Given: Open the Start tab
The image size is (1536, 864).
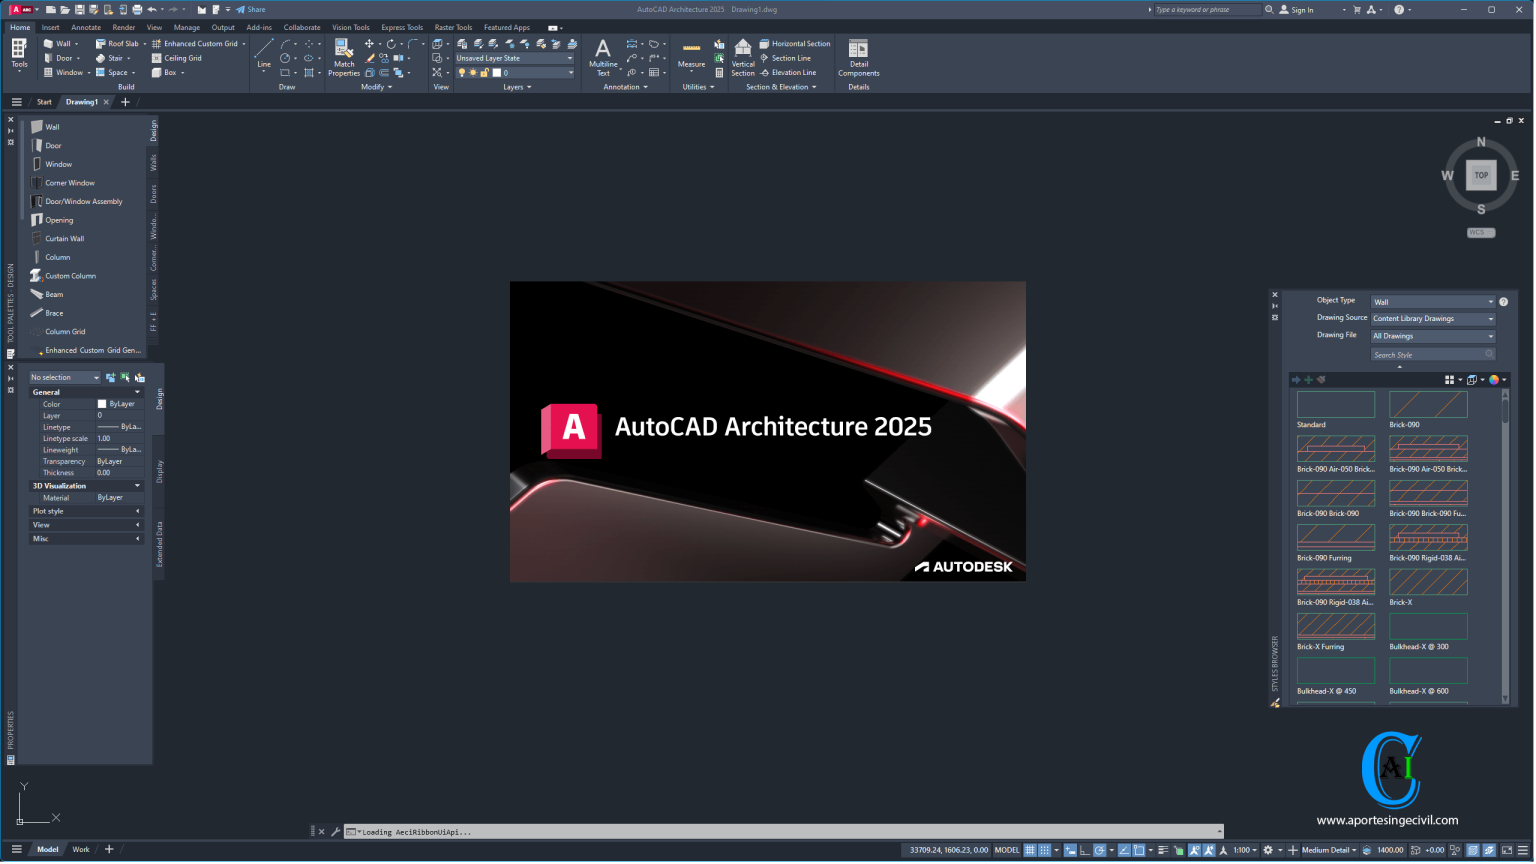Looking at the screenshot, I should tap(44, 101).
